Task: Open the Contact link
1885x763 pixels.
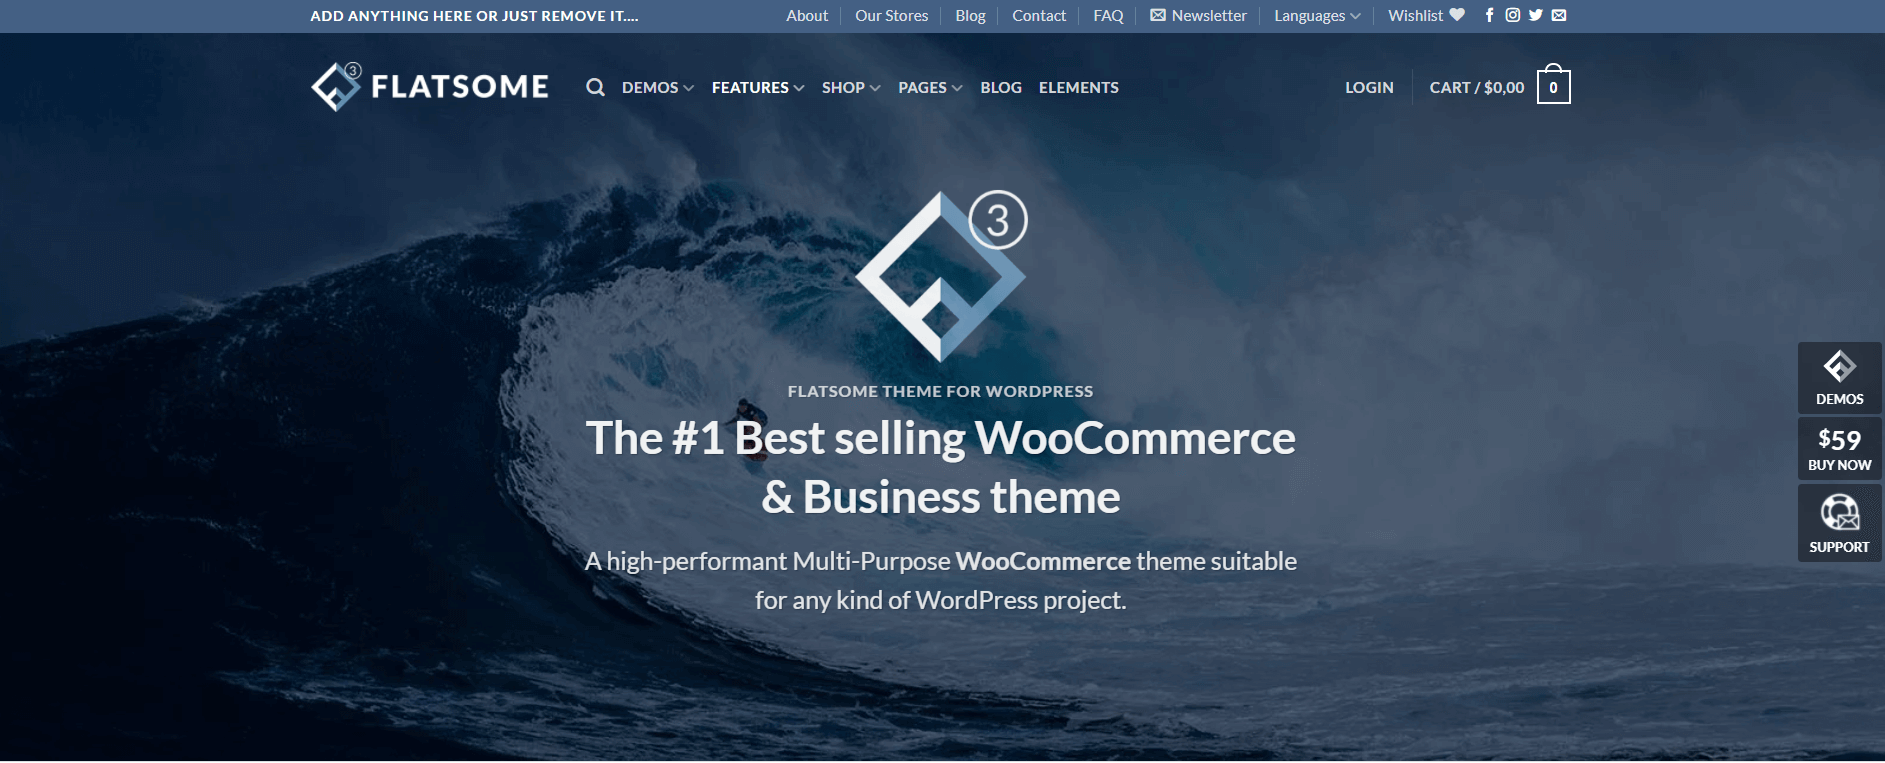Action: tap(1039, 15)
